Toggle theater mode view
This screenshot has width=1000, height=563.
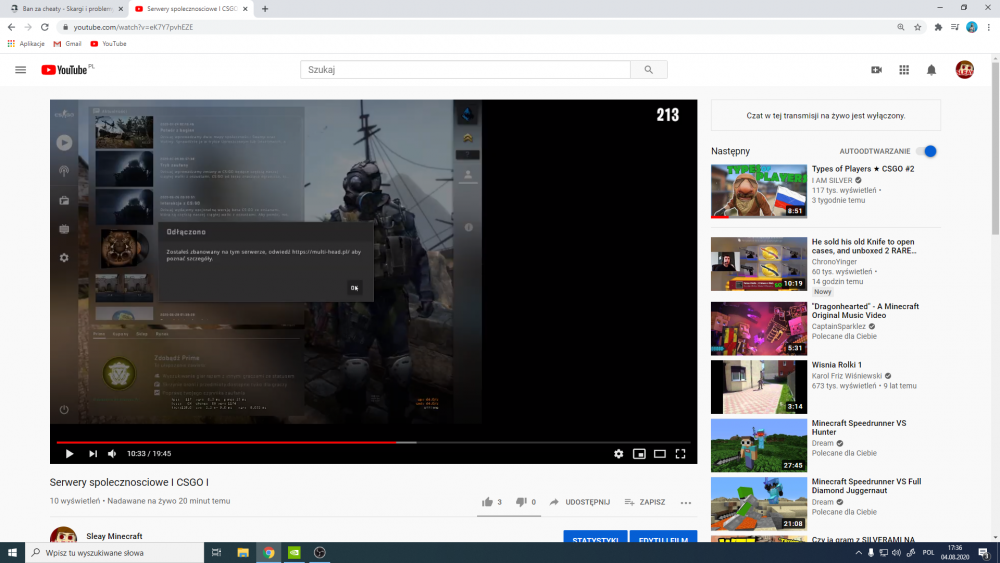click(x=660, y=454)
